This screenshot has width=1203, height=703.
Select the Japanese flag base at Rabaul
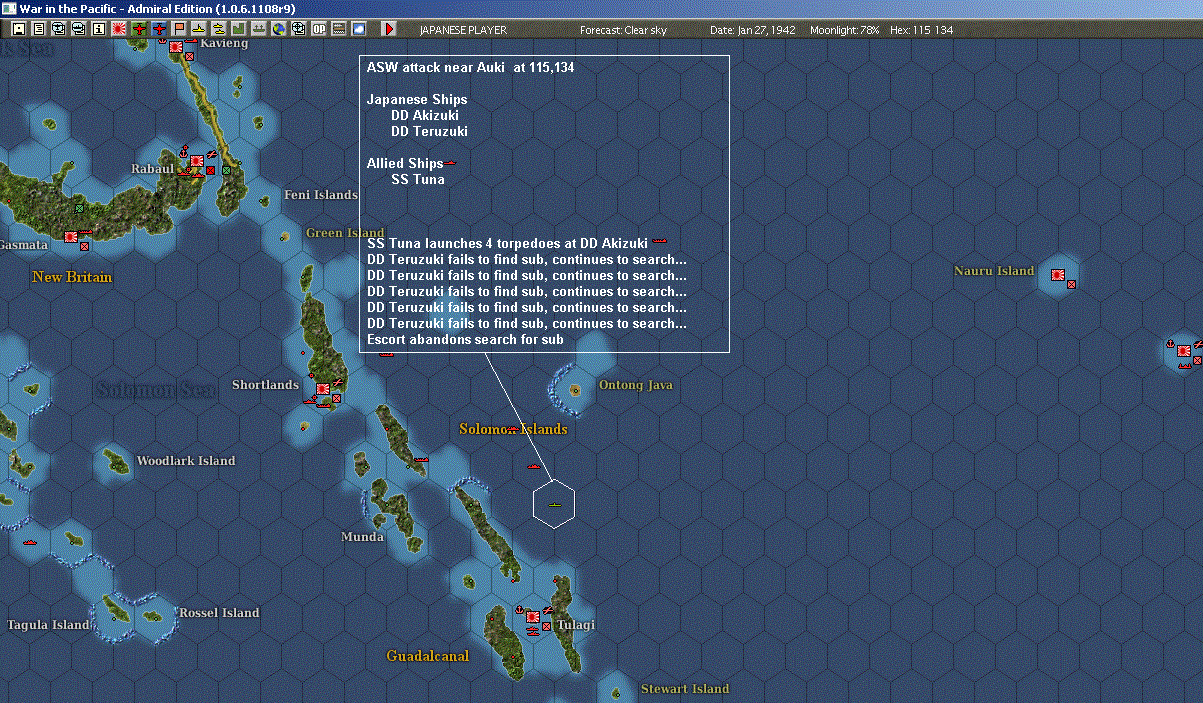197,160
